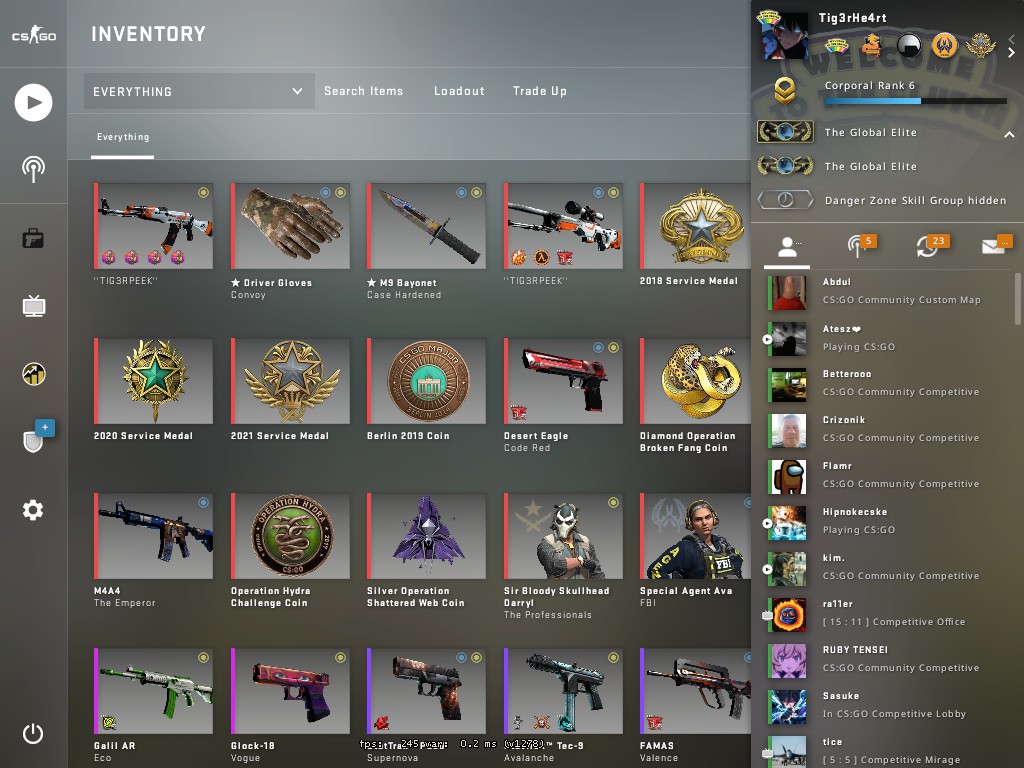Open the settings gear icon
The width and height of the screenshot is (1024, 768).
(33, 510)
